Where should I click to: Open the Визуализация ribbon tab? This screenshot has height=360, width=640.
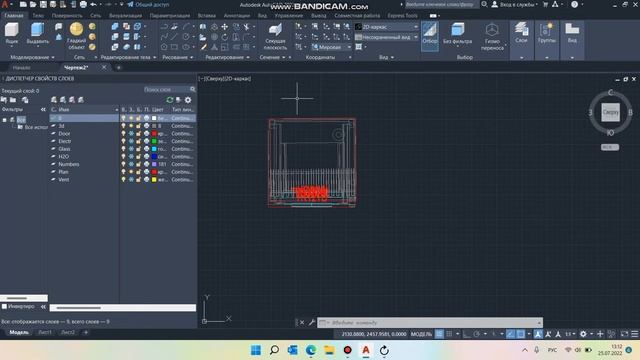pos(125,16)
